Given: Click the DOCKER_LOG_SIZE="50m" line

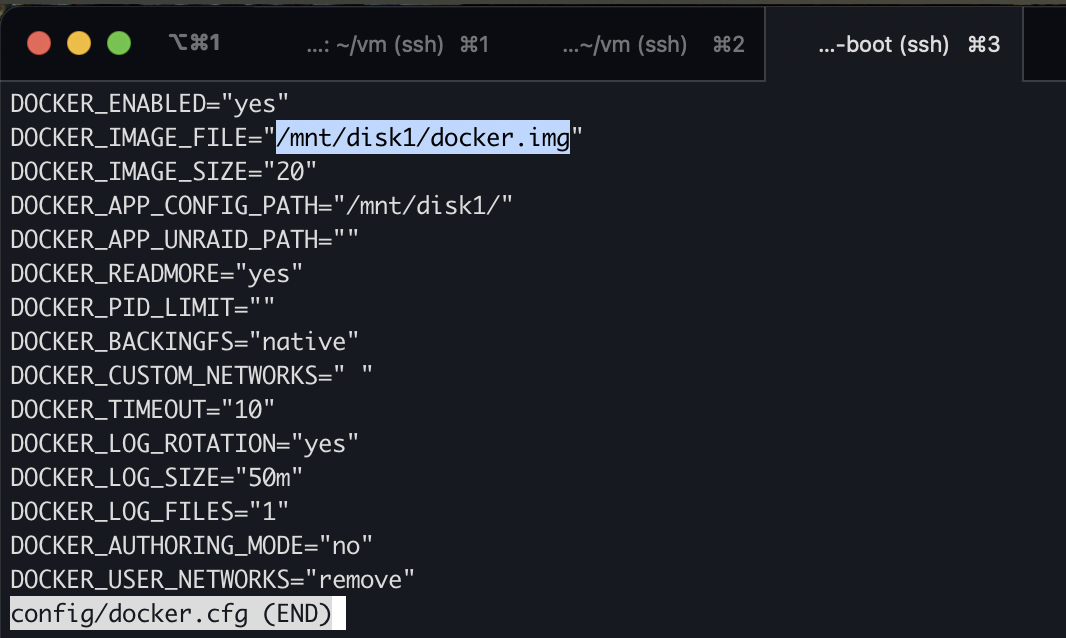Looking at the screenshot, I should tap(156, 477).
